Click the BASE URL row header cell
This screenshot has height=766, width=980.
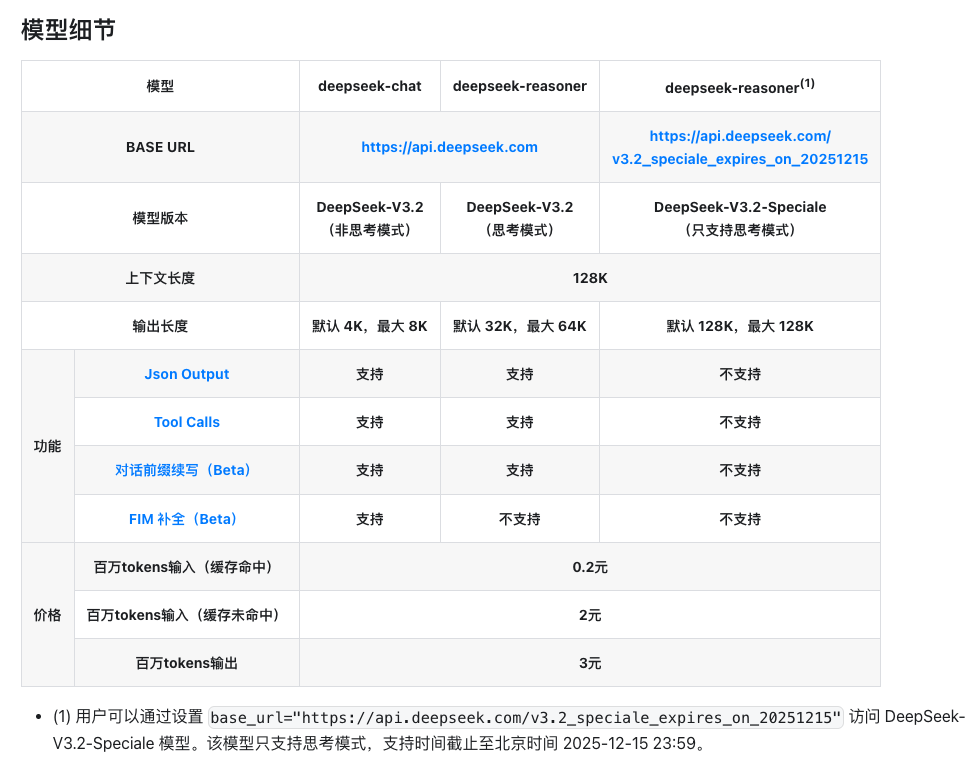159,147
